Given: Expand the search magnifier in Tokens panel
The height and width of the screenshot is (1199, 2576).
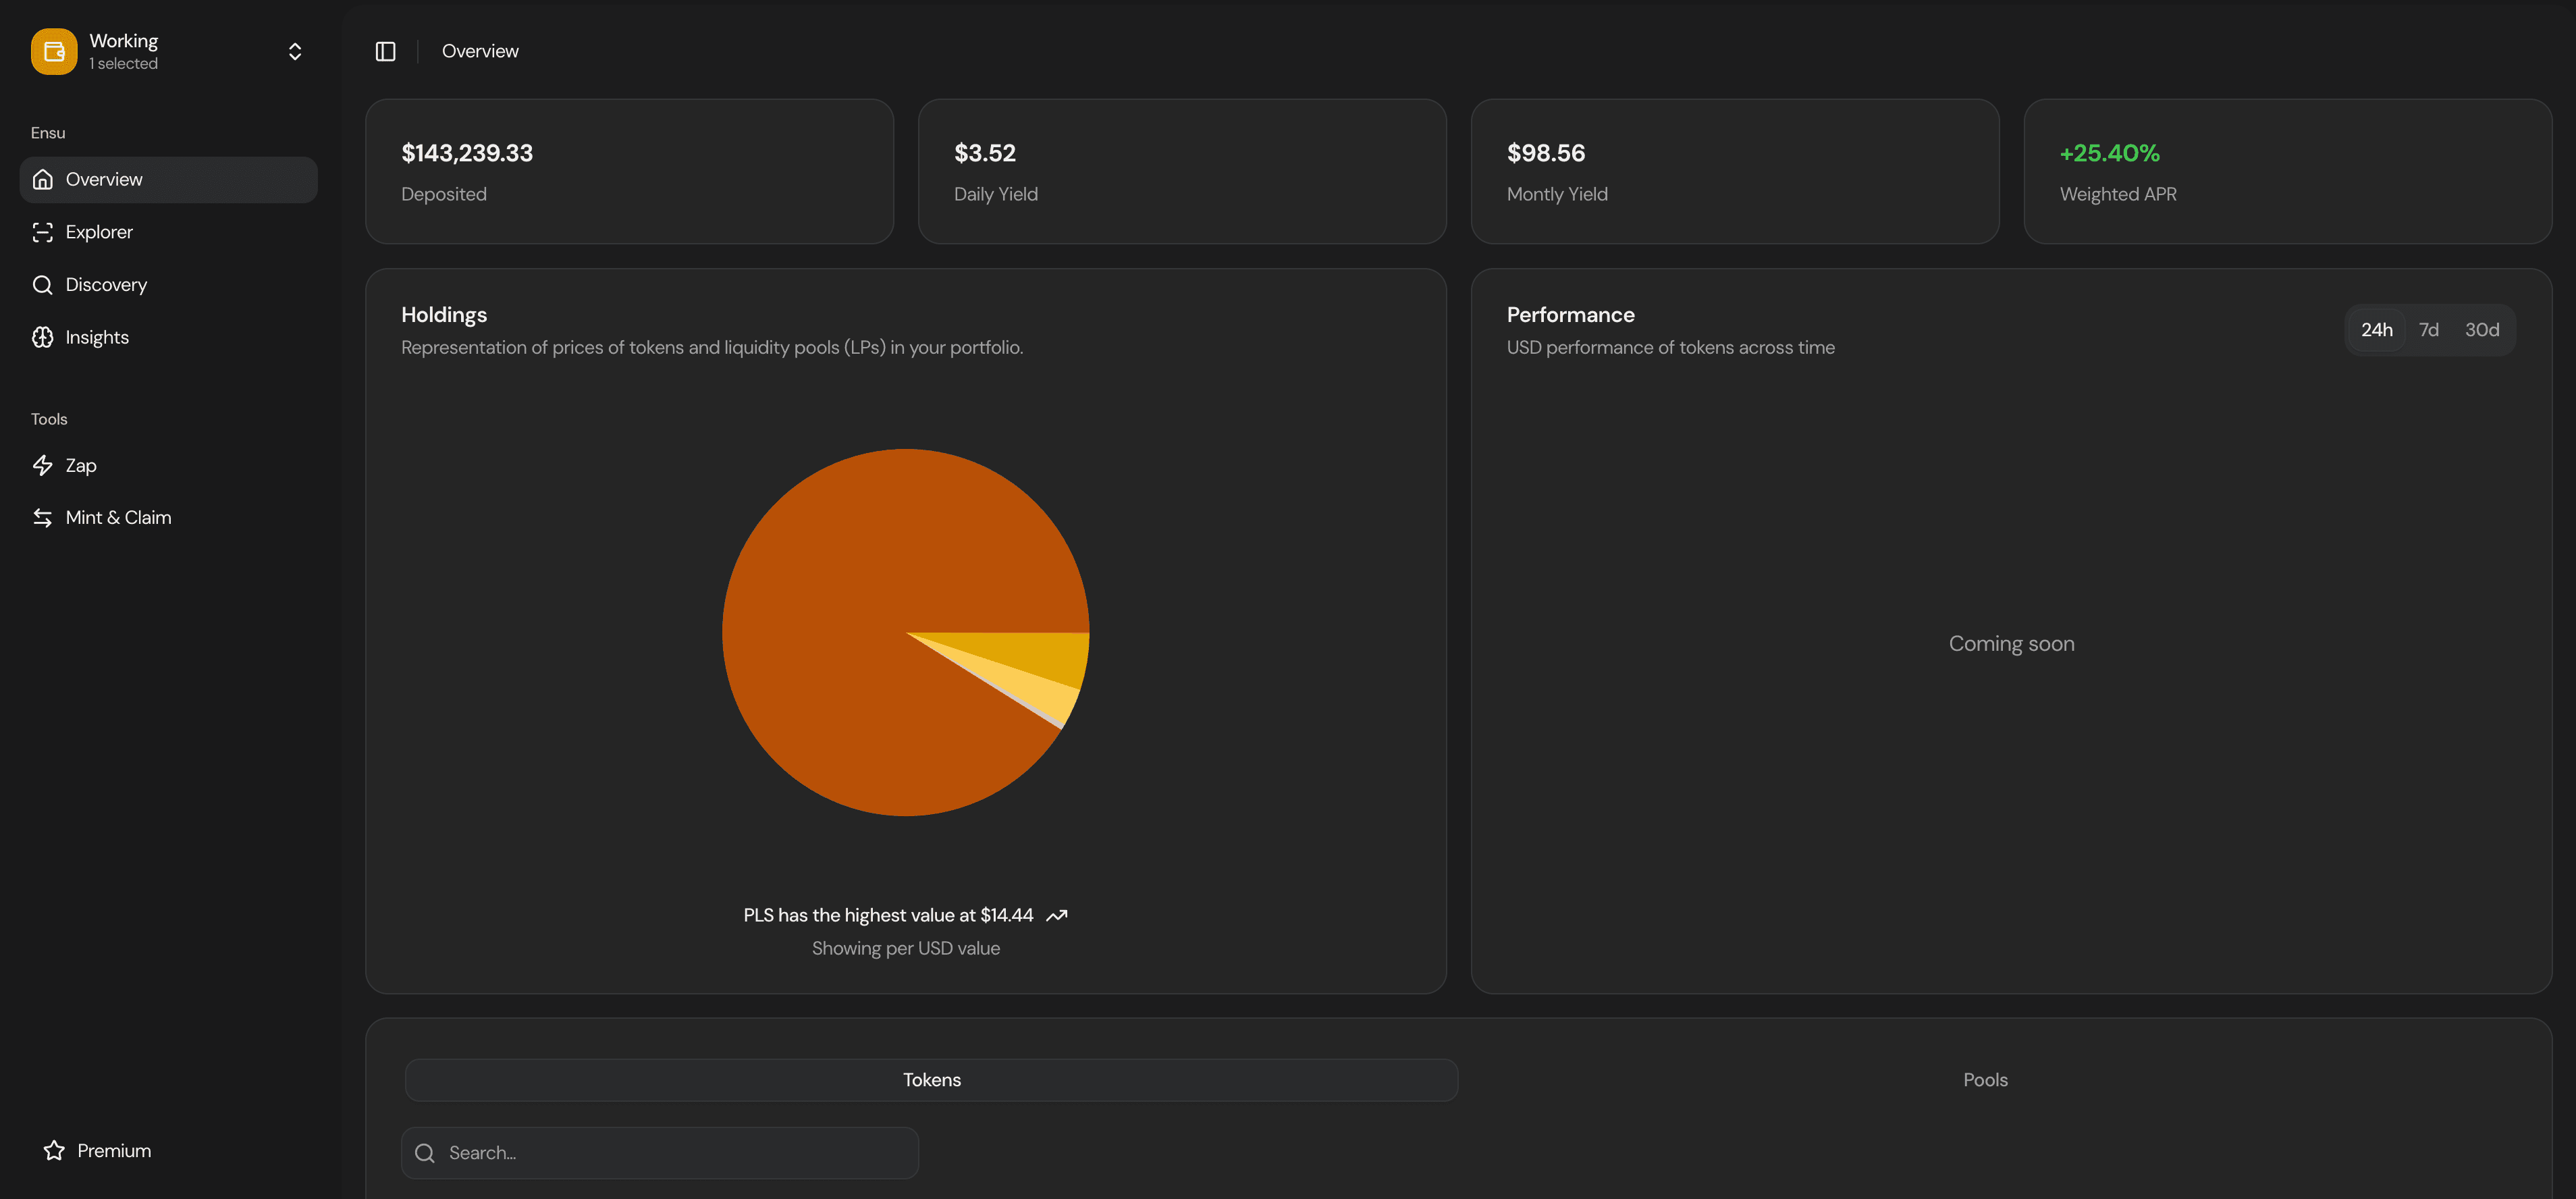Looking at the screenshot, I should tap(425, 1152).
